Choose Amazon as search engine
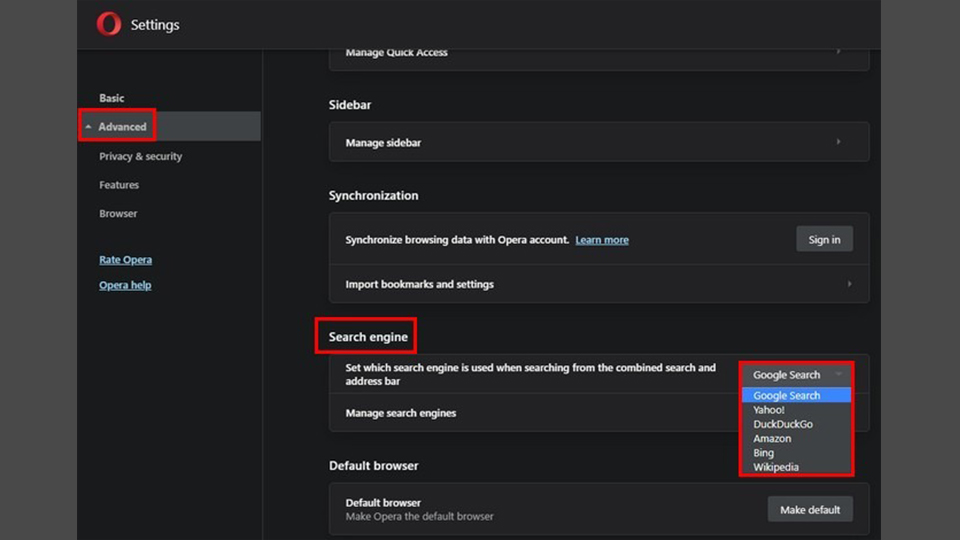Viewport: 960px width, 540px height. point(796,438)
